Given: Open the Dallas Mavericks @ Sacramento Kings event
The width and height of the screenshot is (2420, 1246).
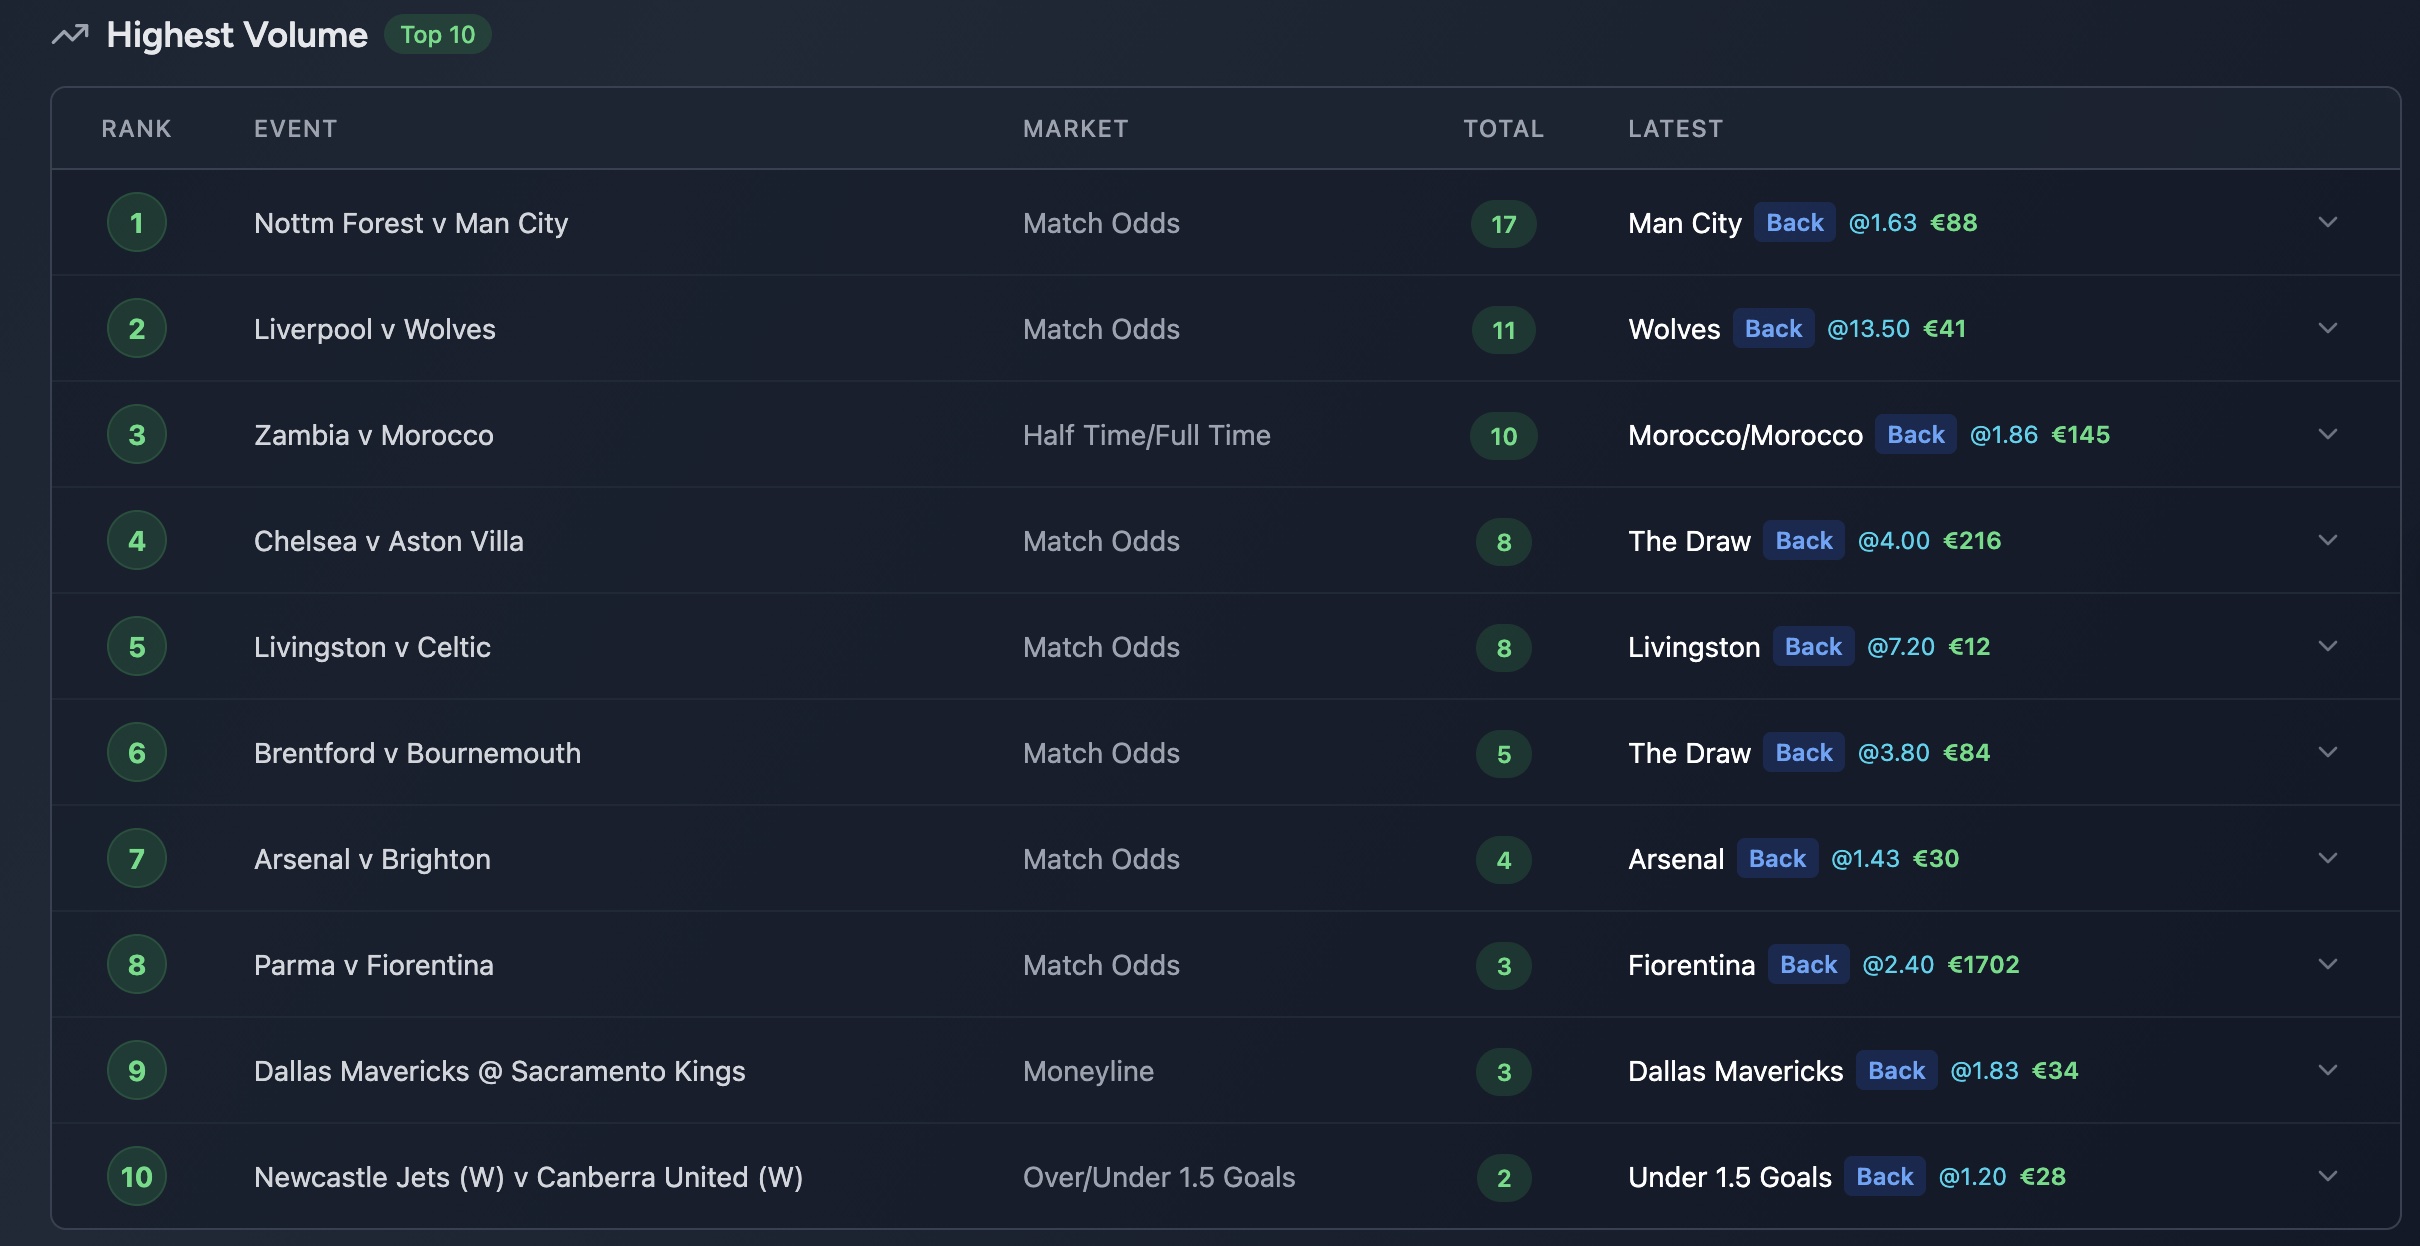Looking at the screenshot, I should tap(499, 1070).
